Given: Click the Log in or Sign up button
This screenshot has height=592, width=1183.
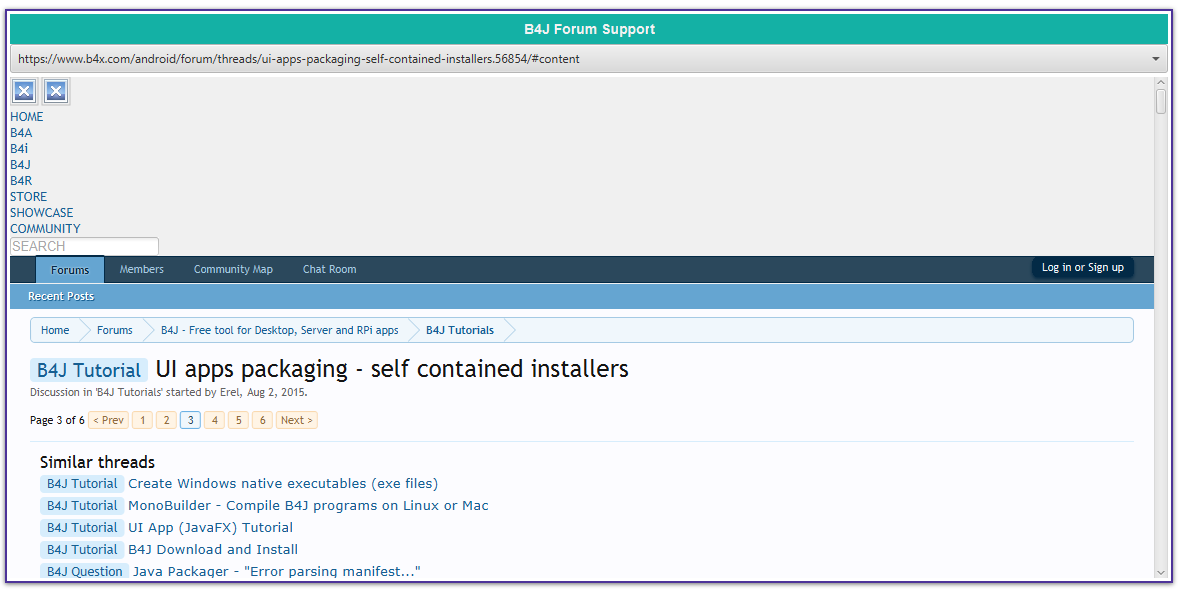Looking at the screenshot, I should tap(1082, 267).
